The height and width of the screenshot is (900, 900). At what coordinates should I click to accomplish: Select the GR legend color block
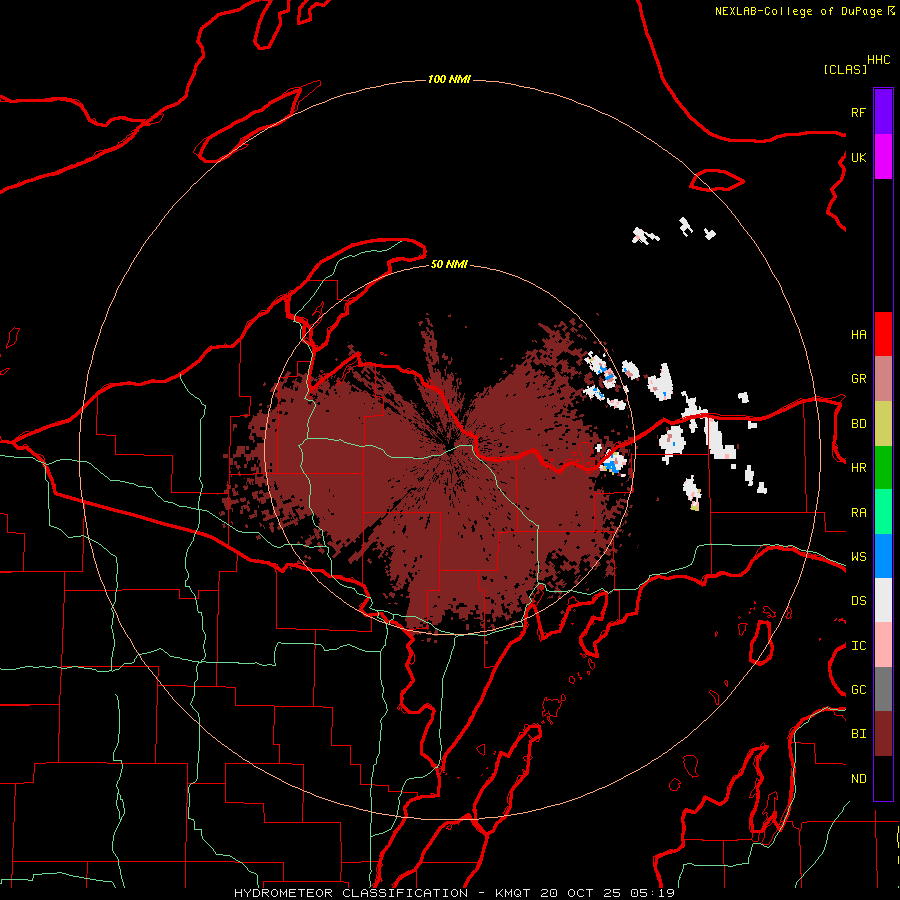click(883, 379)
